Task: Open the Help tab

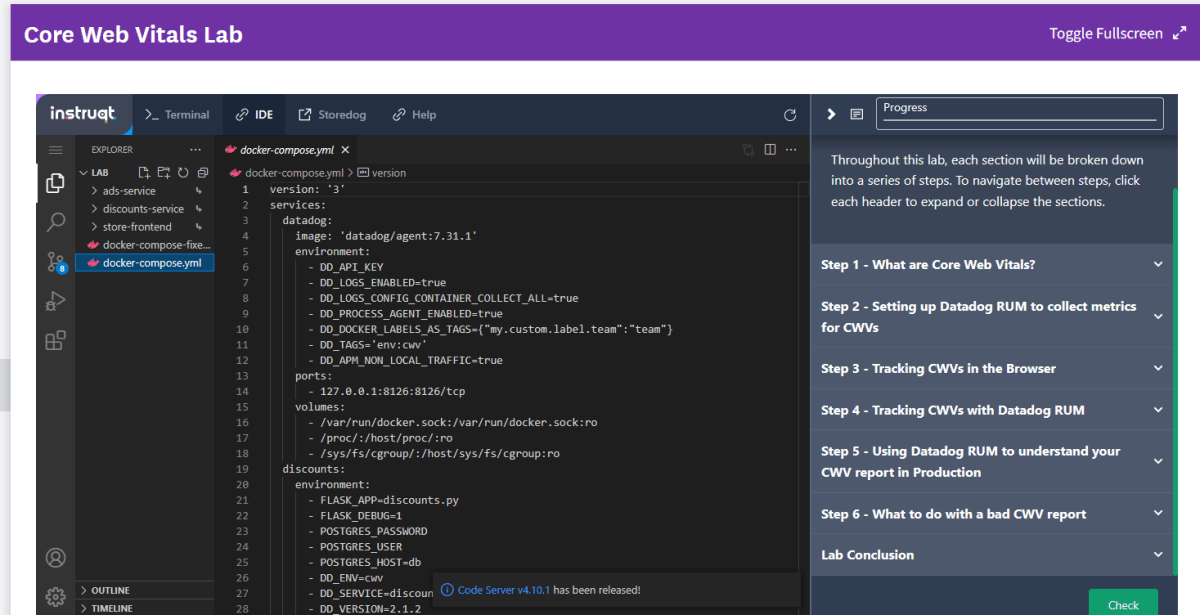Action: coord(414,115)
